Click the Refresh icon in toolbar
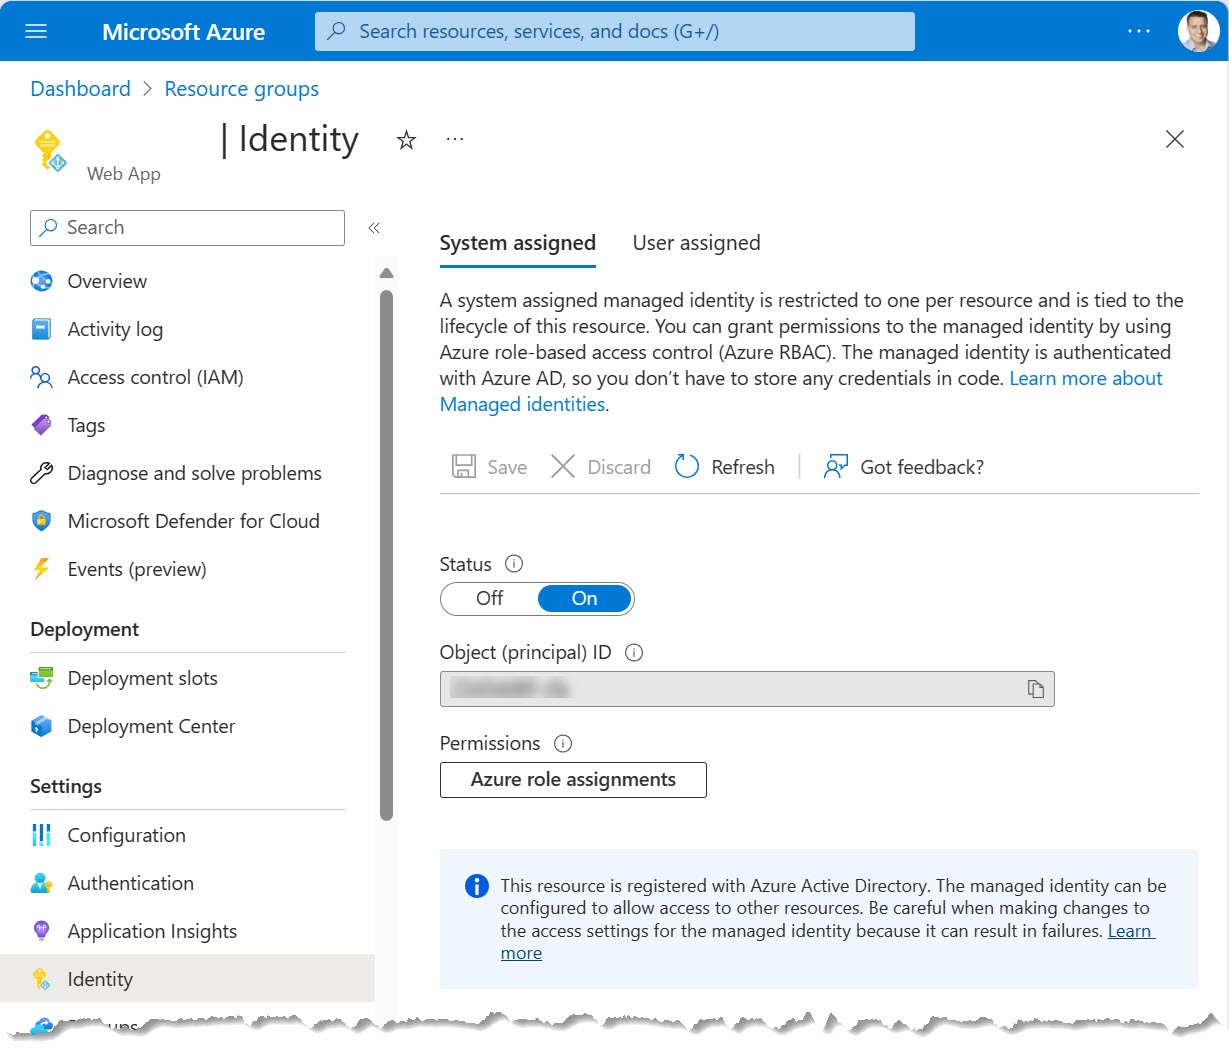The image size is (1229, 1053). pyautogui.click(x=687, y=467)
